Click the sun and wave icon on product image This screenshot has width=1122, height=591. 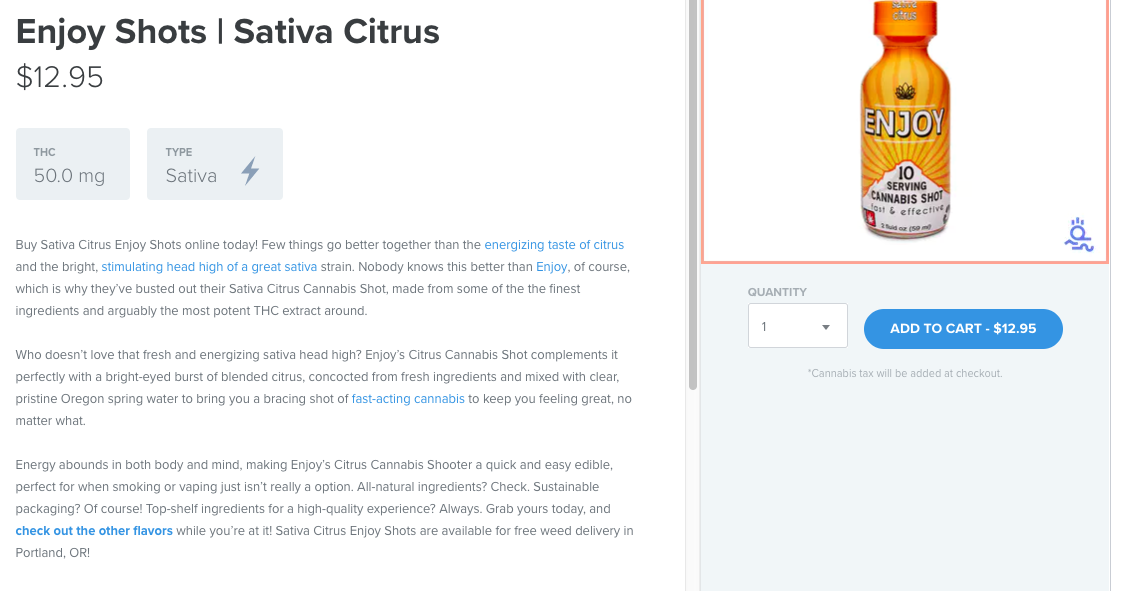(x=1078, y=235)
